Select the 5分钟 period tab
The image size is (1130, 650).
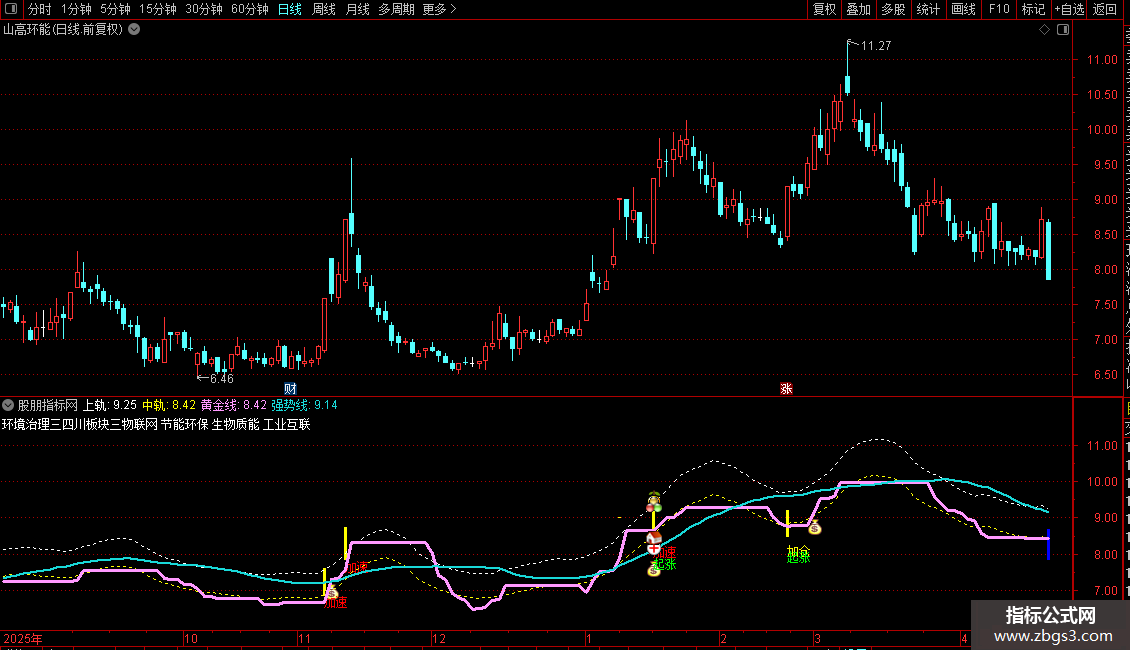(x=115, y=9)
